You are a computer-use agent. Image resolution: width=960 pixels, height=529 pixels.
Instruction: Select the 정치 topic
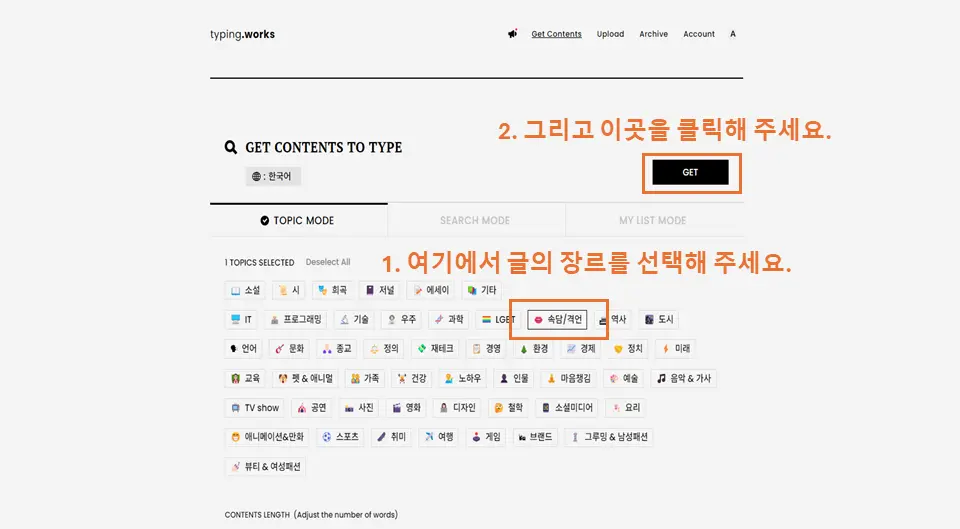(x=629, y=349)
